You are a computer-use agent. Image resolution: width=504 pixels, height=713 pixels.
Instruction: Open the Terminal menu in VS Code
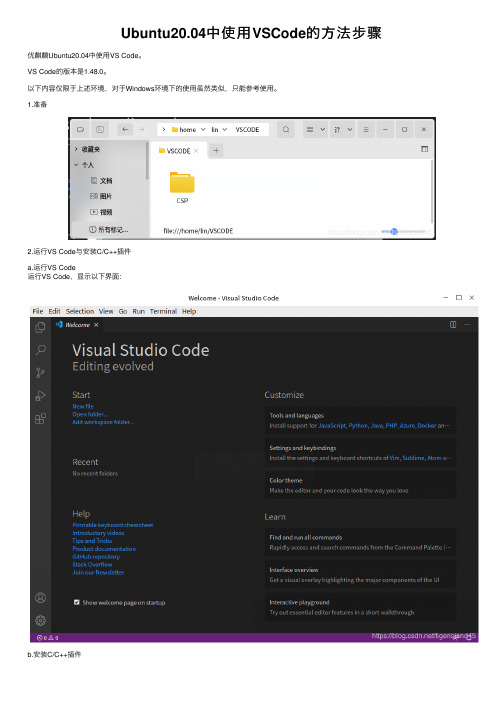tap(163, 311)
